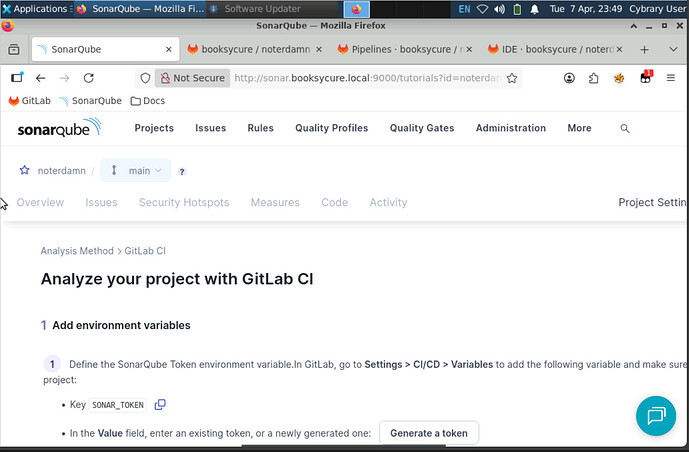Reload the page
Viewport: 689px width, 452px height.
[89, 78]
